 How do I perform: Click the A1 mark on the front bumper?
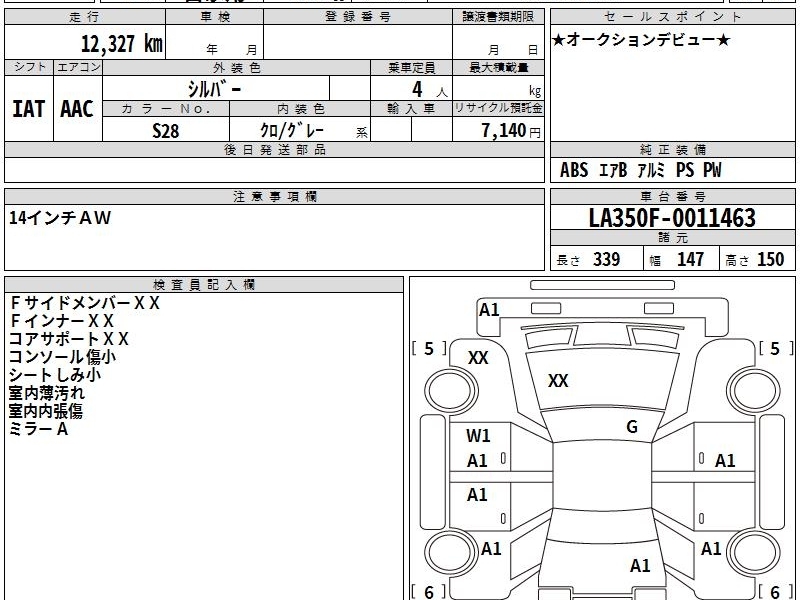coord(489,310)
